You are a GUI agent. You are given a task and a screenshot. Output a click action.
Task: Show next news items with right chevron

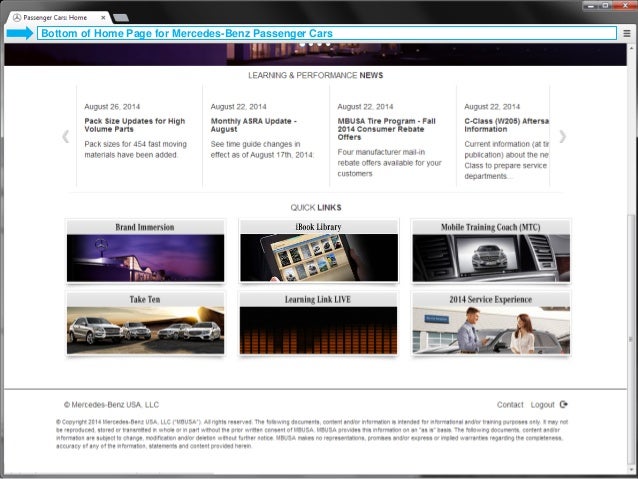tap(562, 137)
